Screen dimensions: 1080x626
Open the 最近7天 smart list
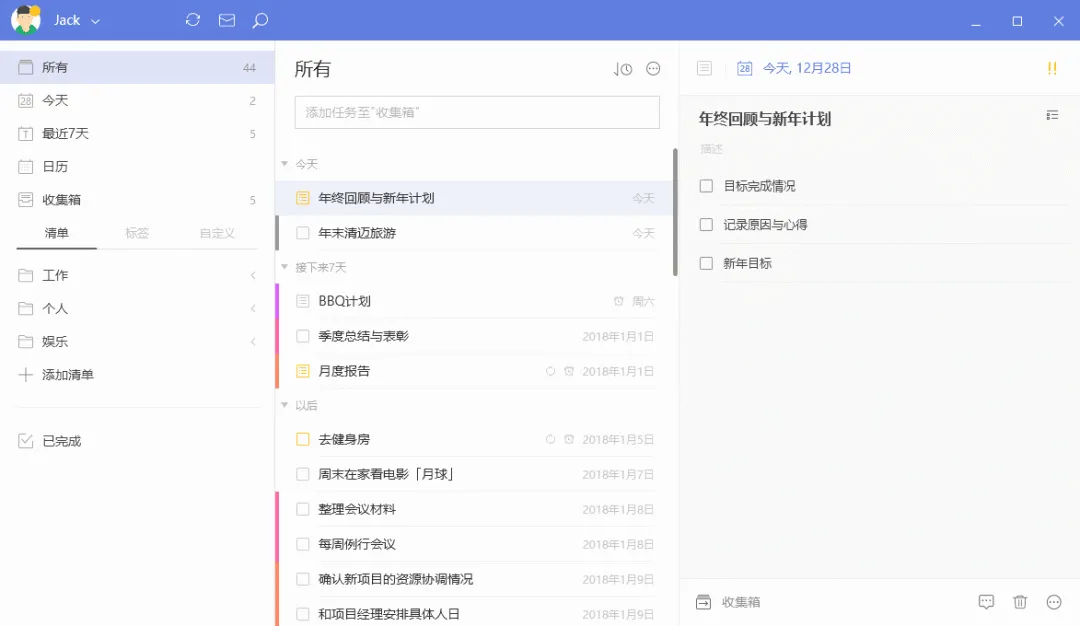click(137, 134)
